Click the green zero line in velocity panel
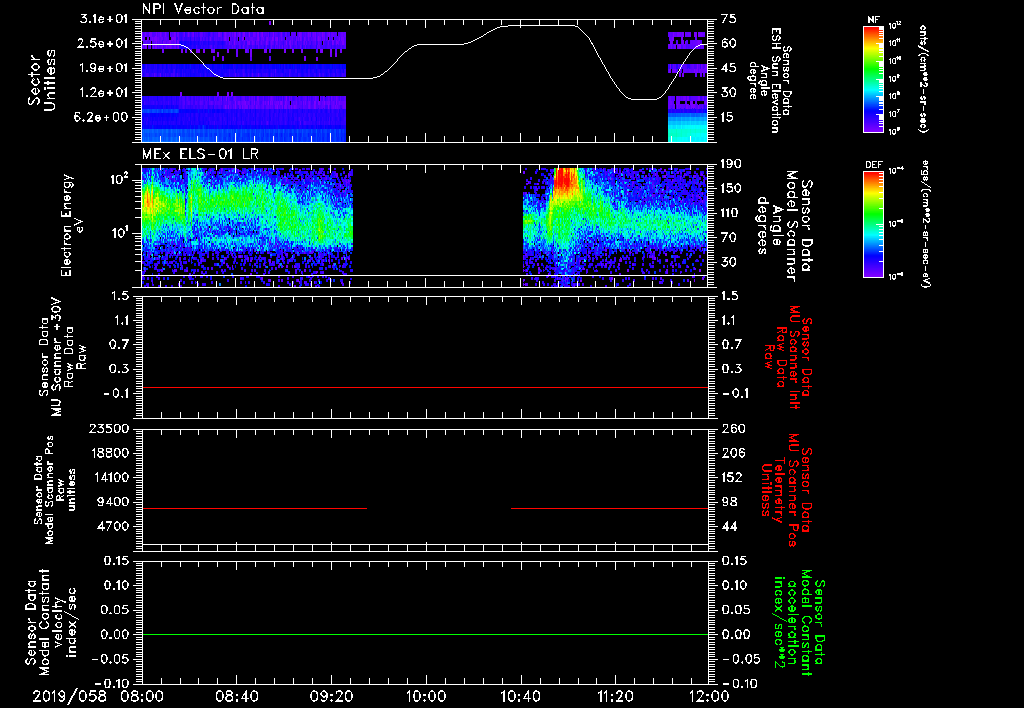This screenshot has height=708, width=1024. point(425,635)
